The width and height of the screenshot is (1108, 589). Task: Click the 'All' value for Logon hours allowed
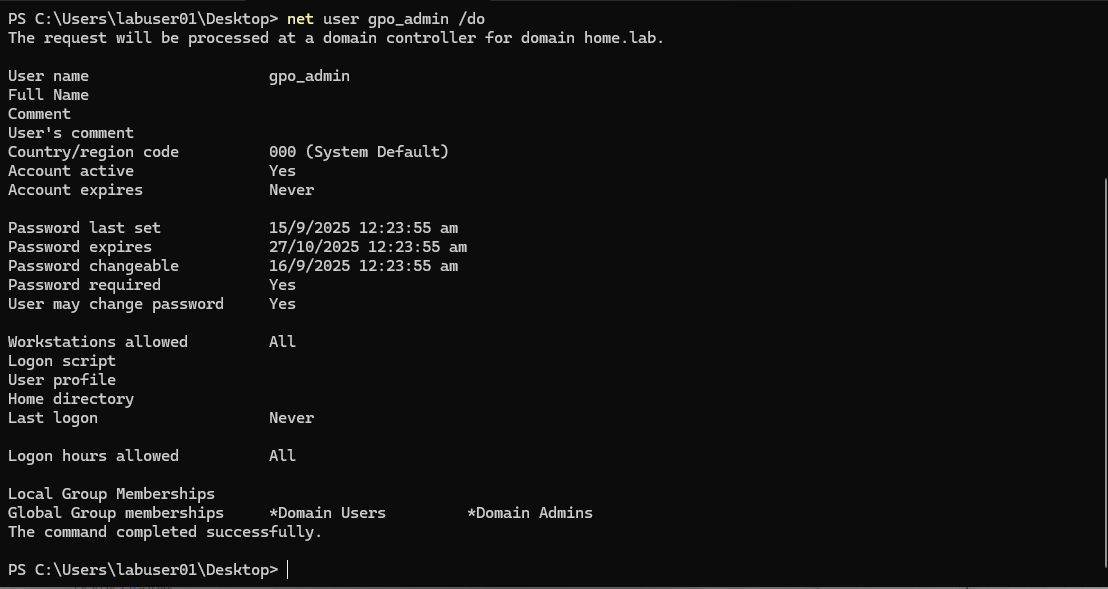coord(282,456)
